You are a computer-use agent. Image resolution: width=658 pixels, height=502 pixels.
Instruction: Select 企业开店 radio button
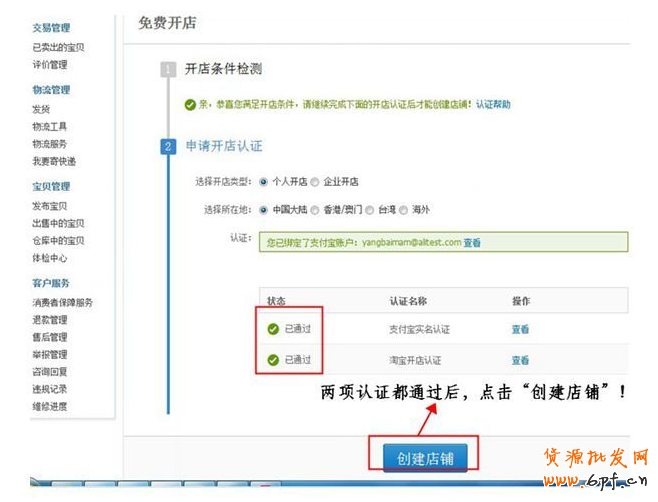[315, 182]
